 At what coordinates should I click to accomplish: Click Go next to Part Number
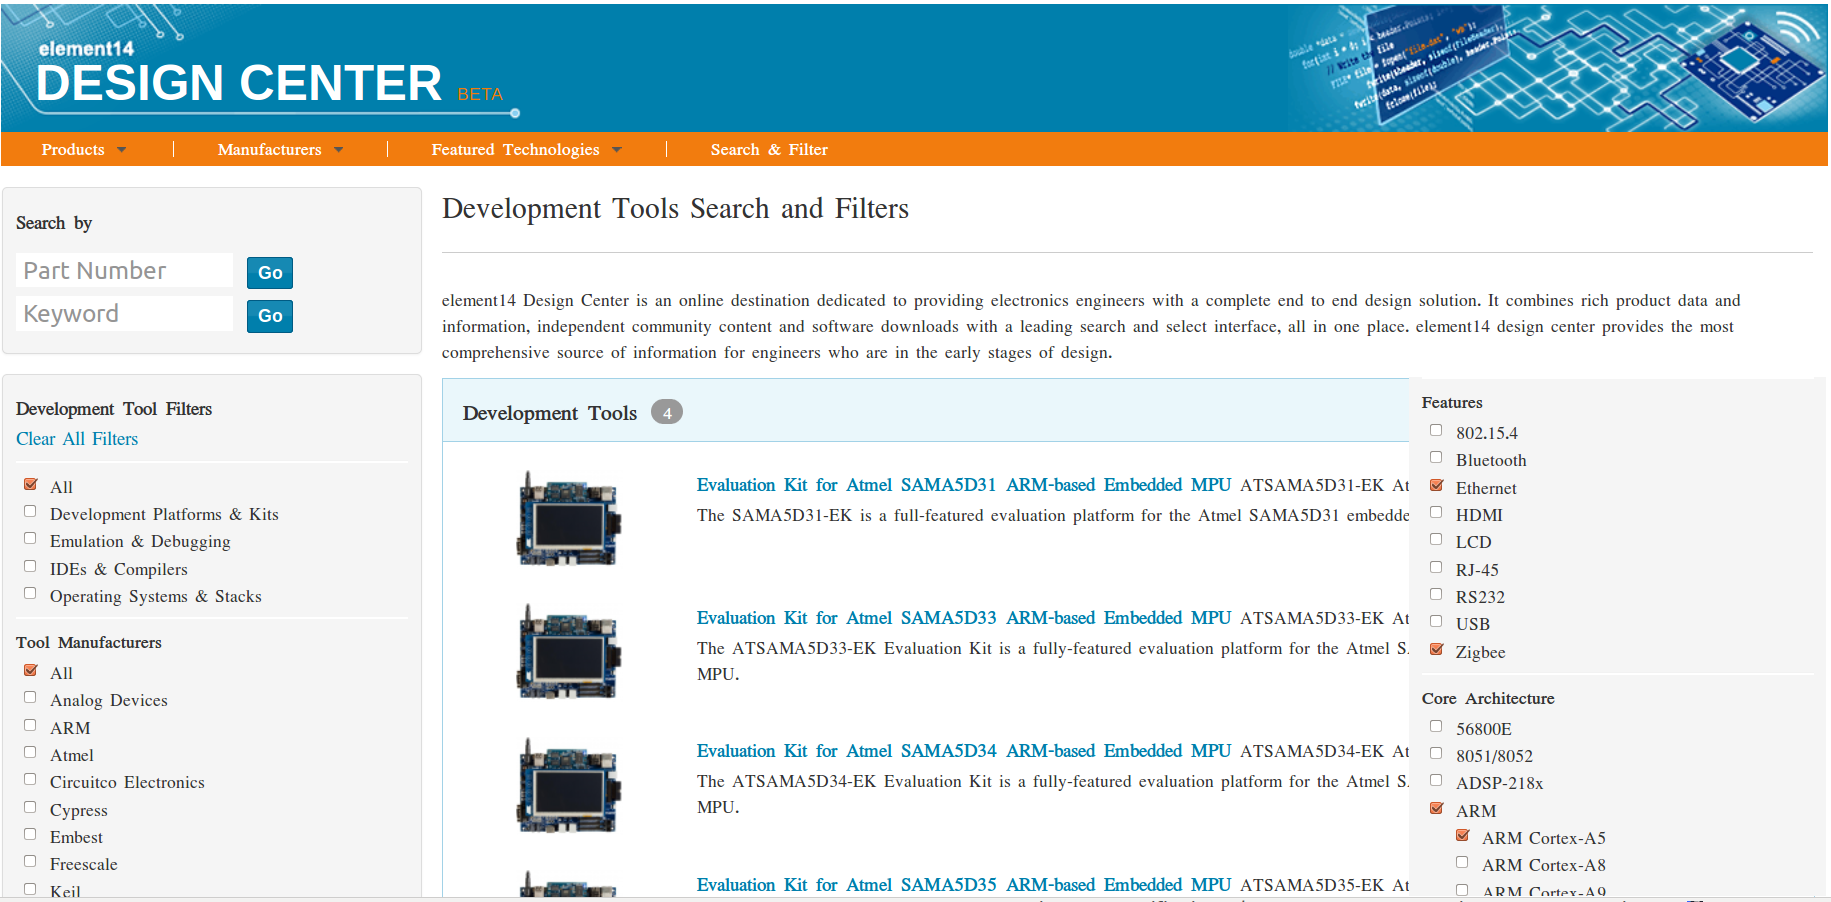270,272
